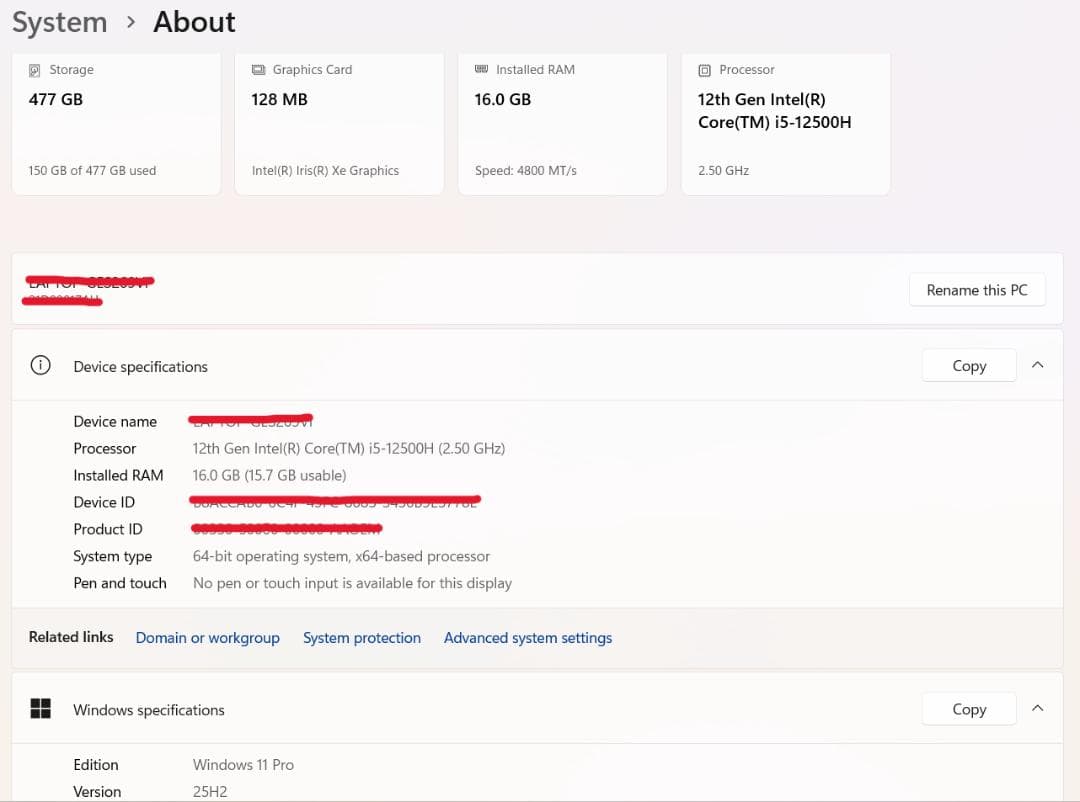
Task: Open Domain or workgroup link
Action: tap(207, 638)
